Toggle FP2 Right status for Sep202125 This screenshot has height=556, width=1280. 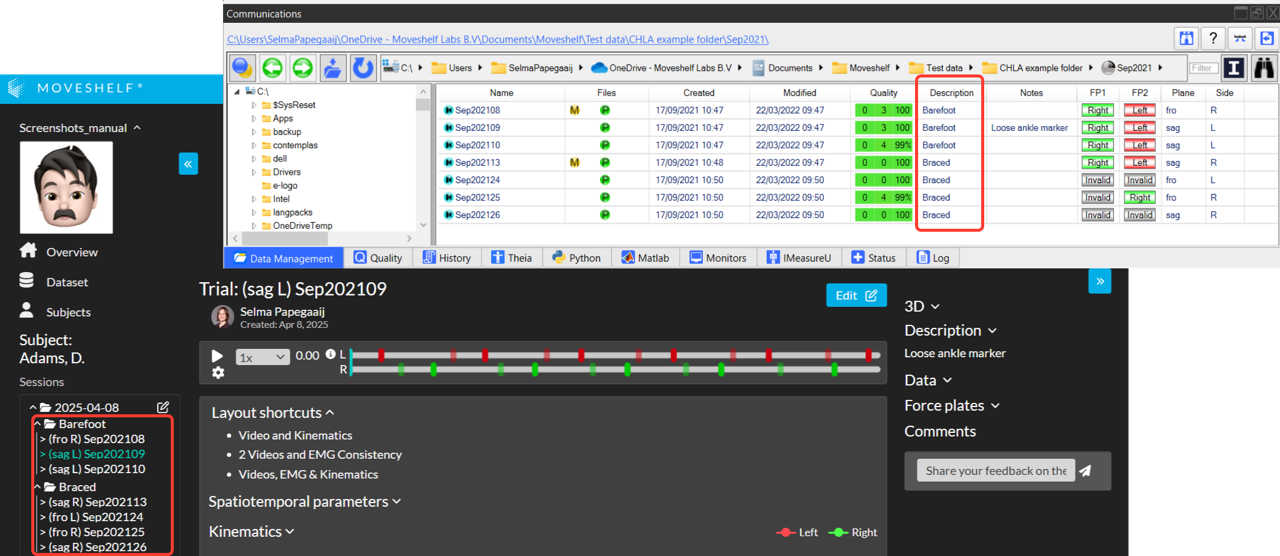pyautogui.click(x=1139, y=197)
